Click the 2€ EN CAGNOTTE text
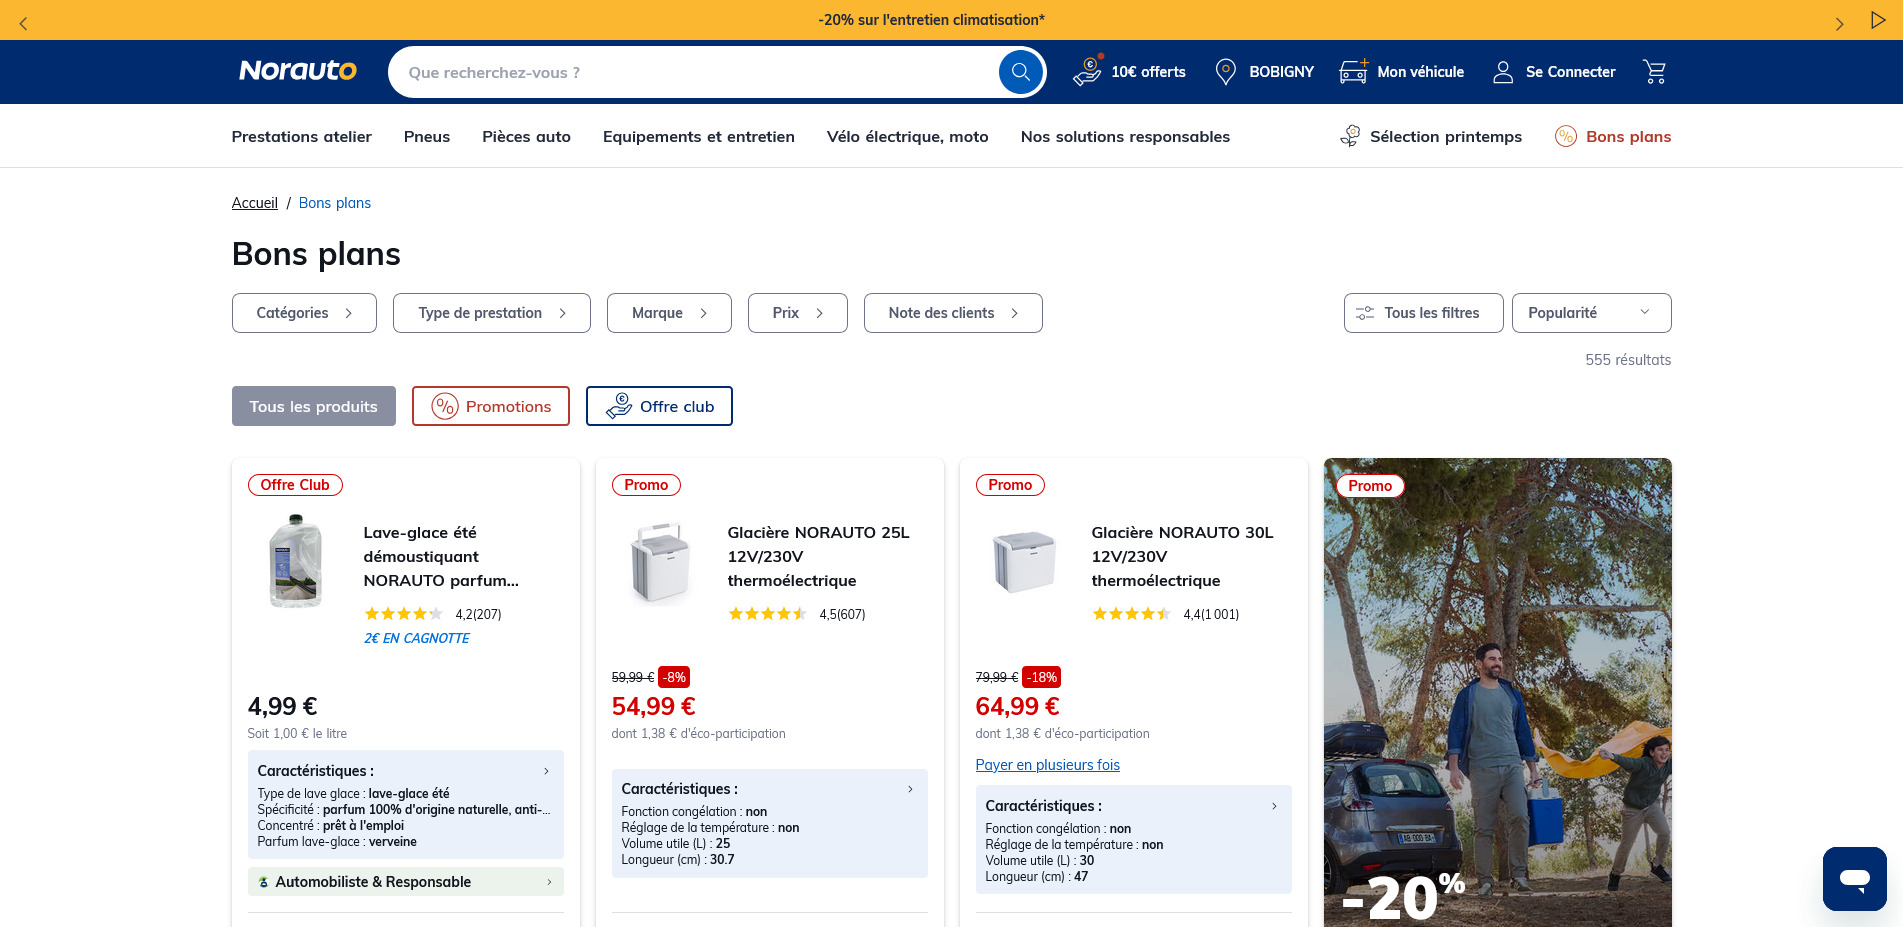This screenshot has width=1903, height=927. tap(416, 638)
